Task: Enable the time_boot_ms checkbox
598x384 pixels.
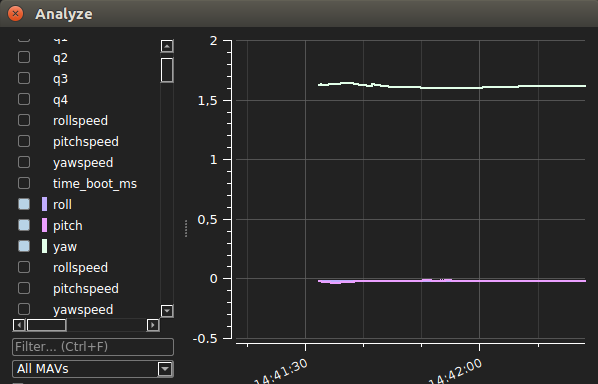Action: (x=24, y=183)
